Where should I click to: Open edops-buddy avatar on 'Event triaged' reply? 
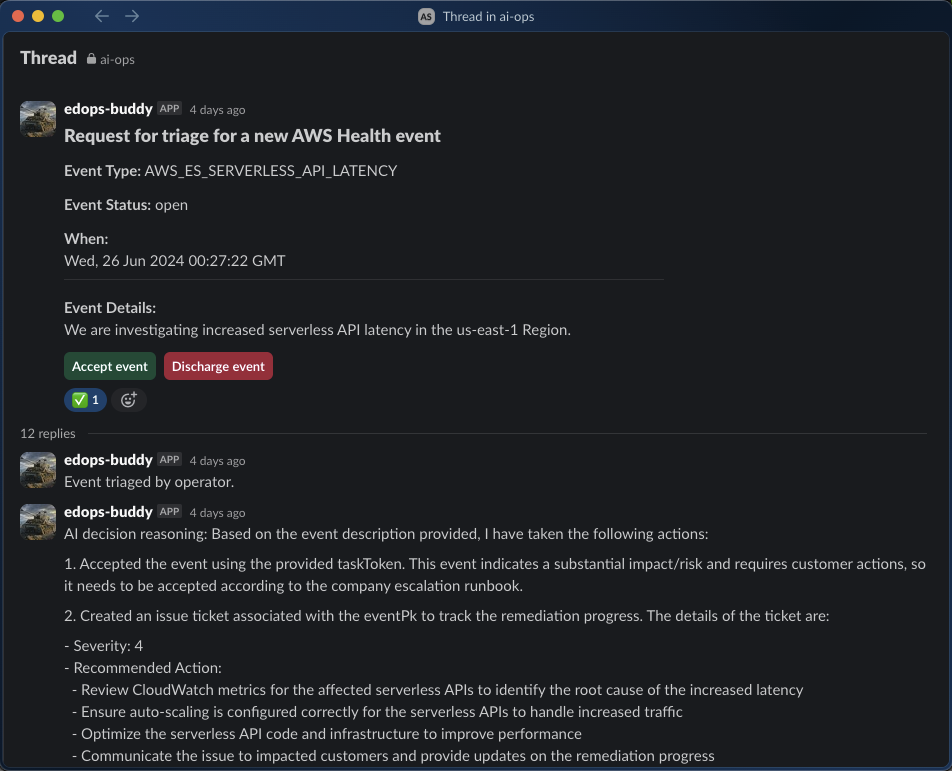(38, 470)
